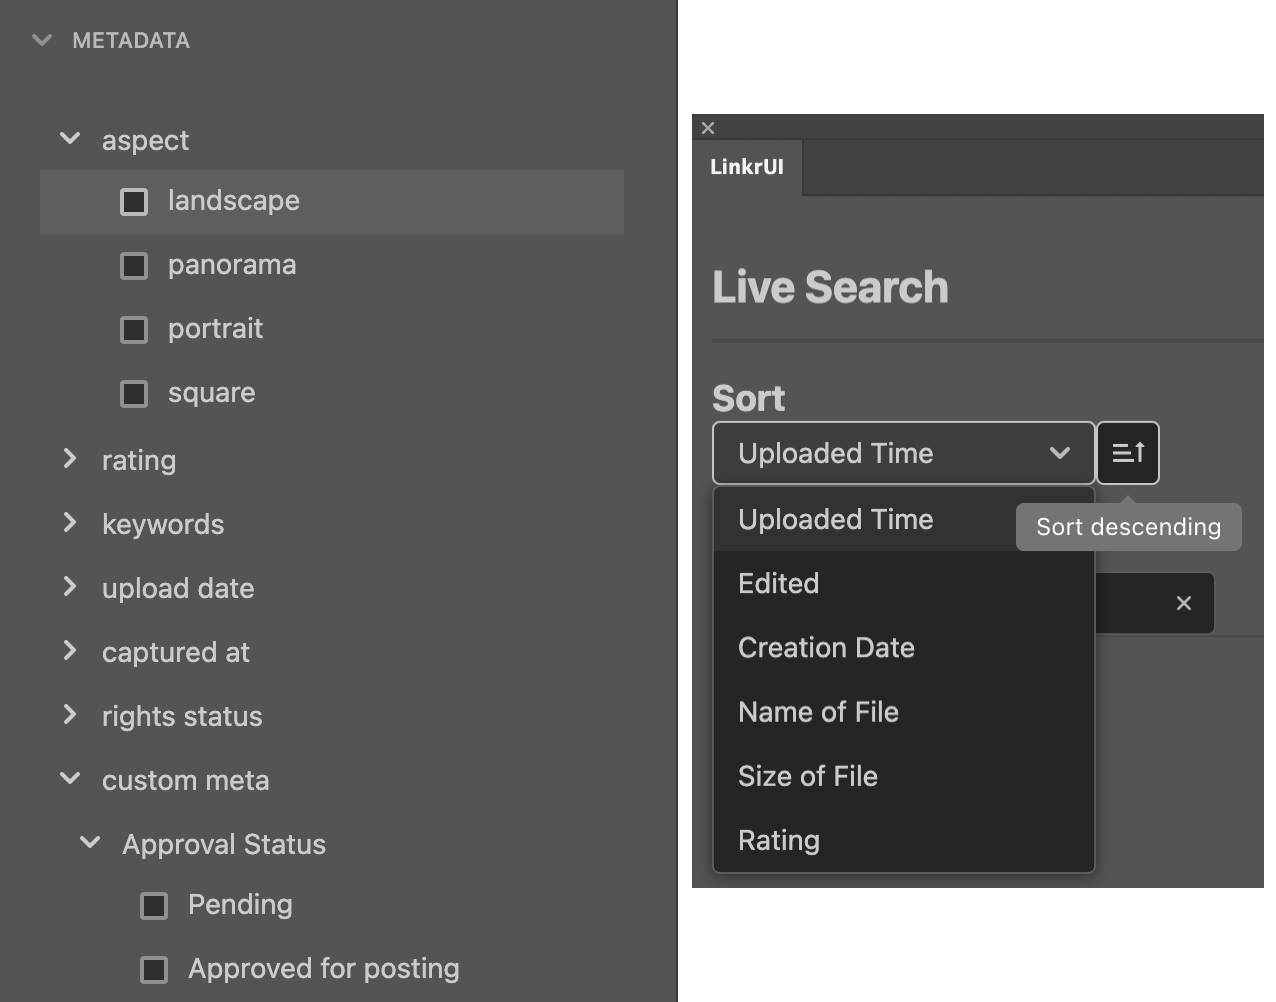Enable the panorama checkbox

[x=134, y=265]
